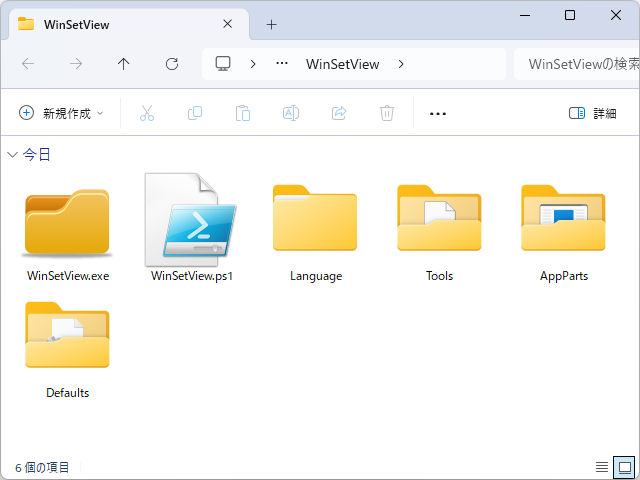Close the WinSetView tab
This screenshot has height=480, width=640.
[x=228, y=24]
